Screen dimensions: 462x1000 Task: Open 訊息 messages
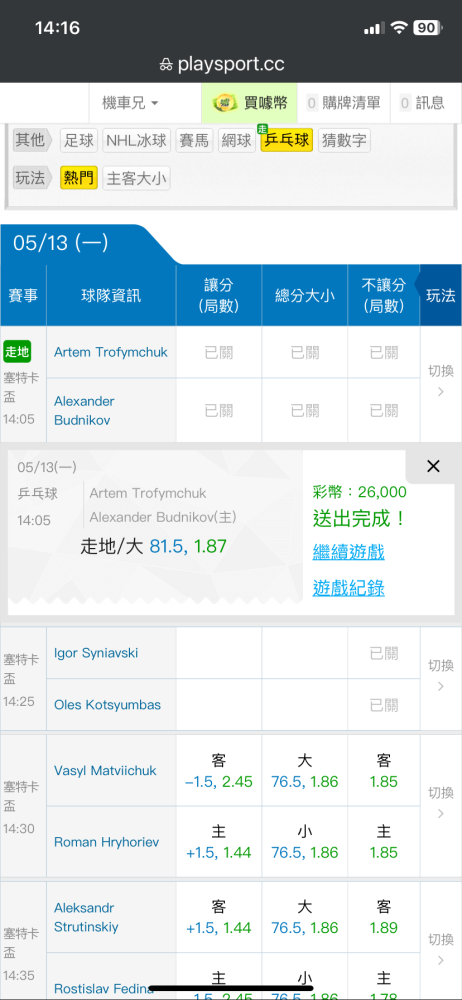point(422,103)
